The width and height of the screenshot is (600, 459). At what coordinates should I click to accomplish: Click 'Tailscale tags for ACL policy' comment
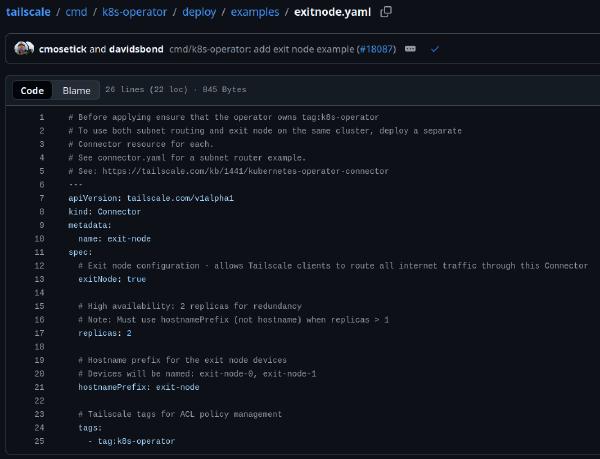180,414
